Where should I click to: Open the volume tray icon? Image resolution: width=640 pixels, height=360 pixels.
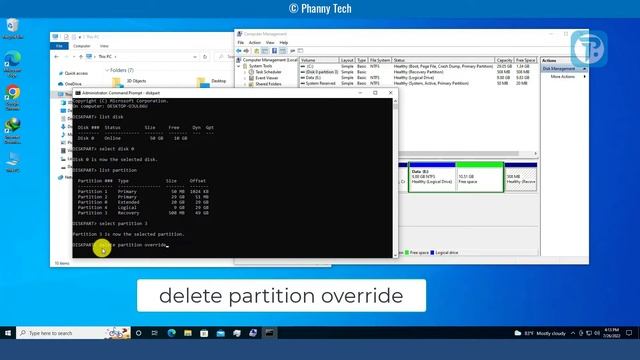[597, 333]
